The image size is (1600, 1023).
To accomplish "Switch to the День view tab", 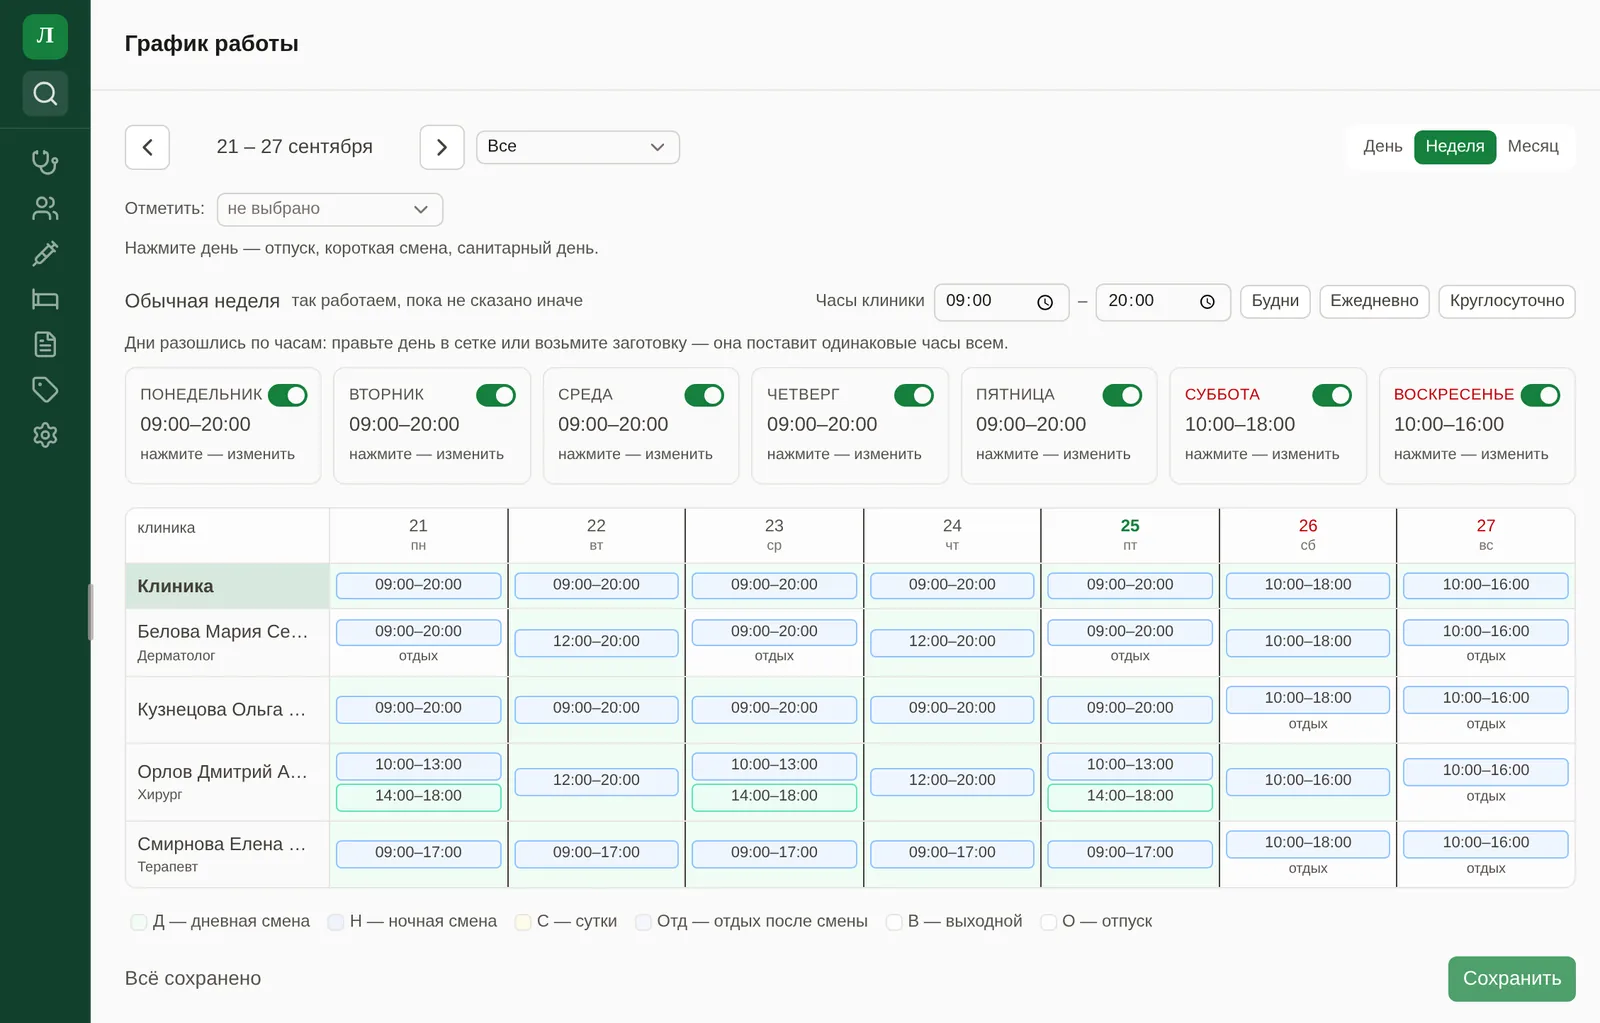I will coord(1383,147).
